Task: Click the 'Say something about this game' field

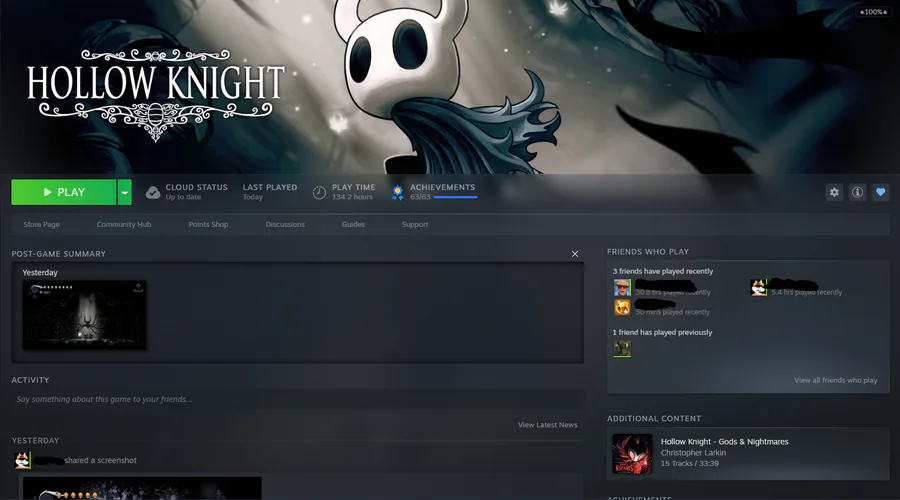Action: 297,399
